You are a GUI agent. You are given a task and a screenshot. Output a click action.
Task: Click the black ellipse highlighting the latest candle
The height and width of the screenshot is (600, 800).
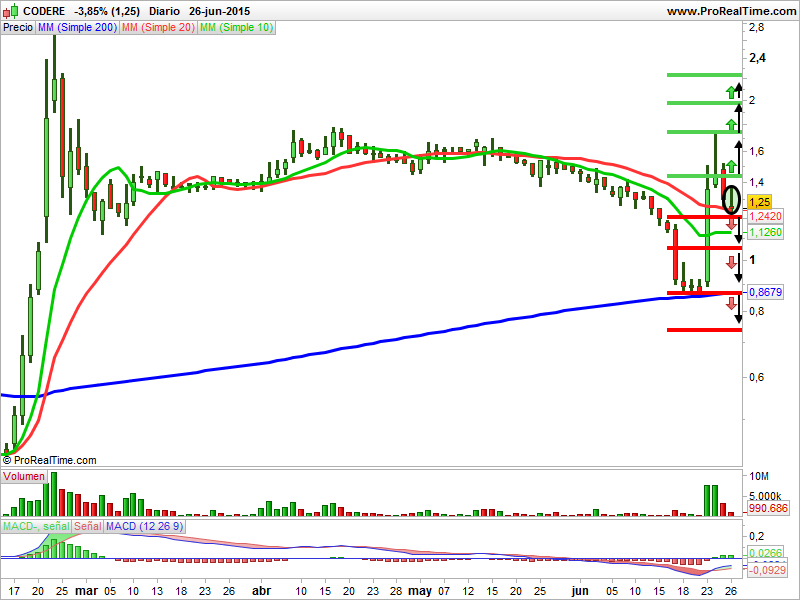pyautogui.click(x=730, y=198)
